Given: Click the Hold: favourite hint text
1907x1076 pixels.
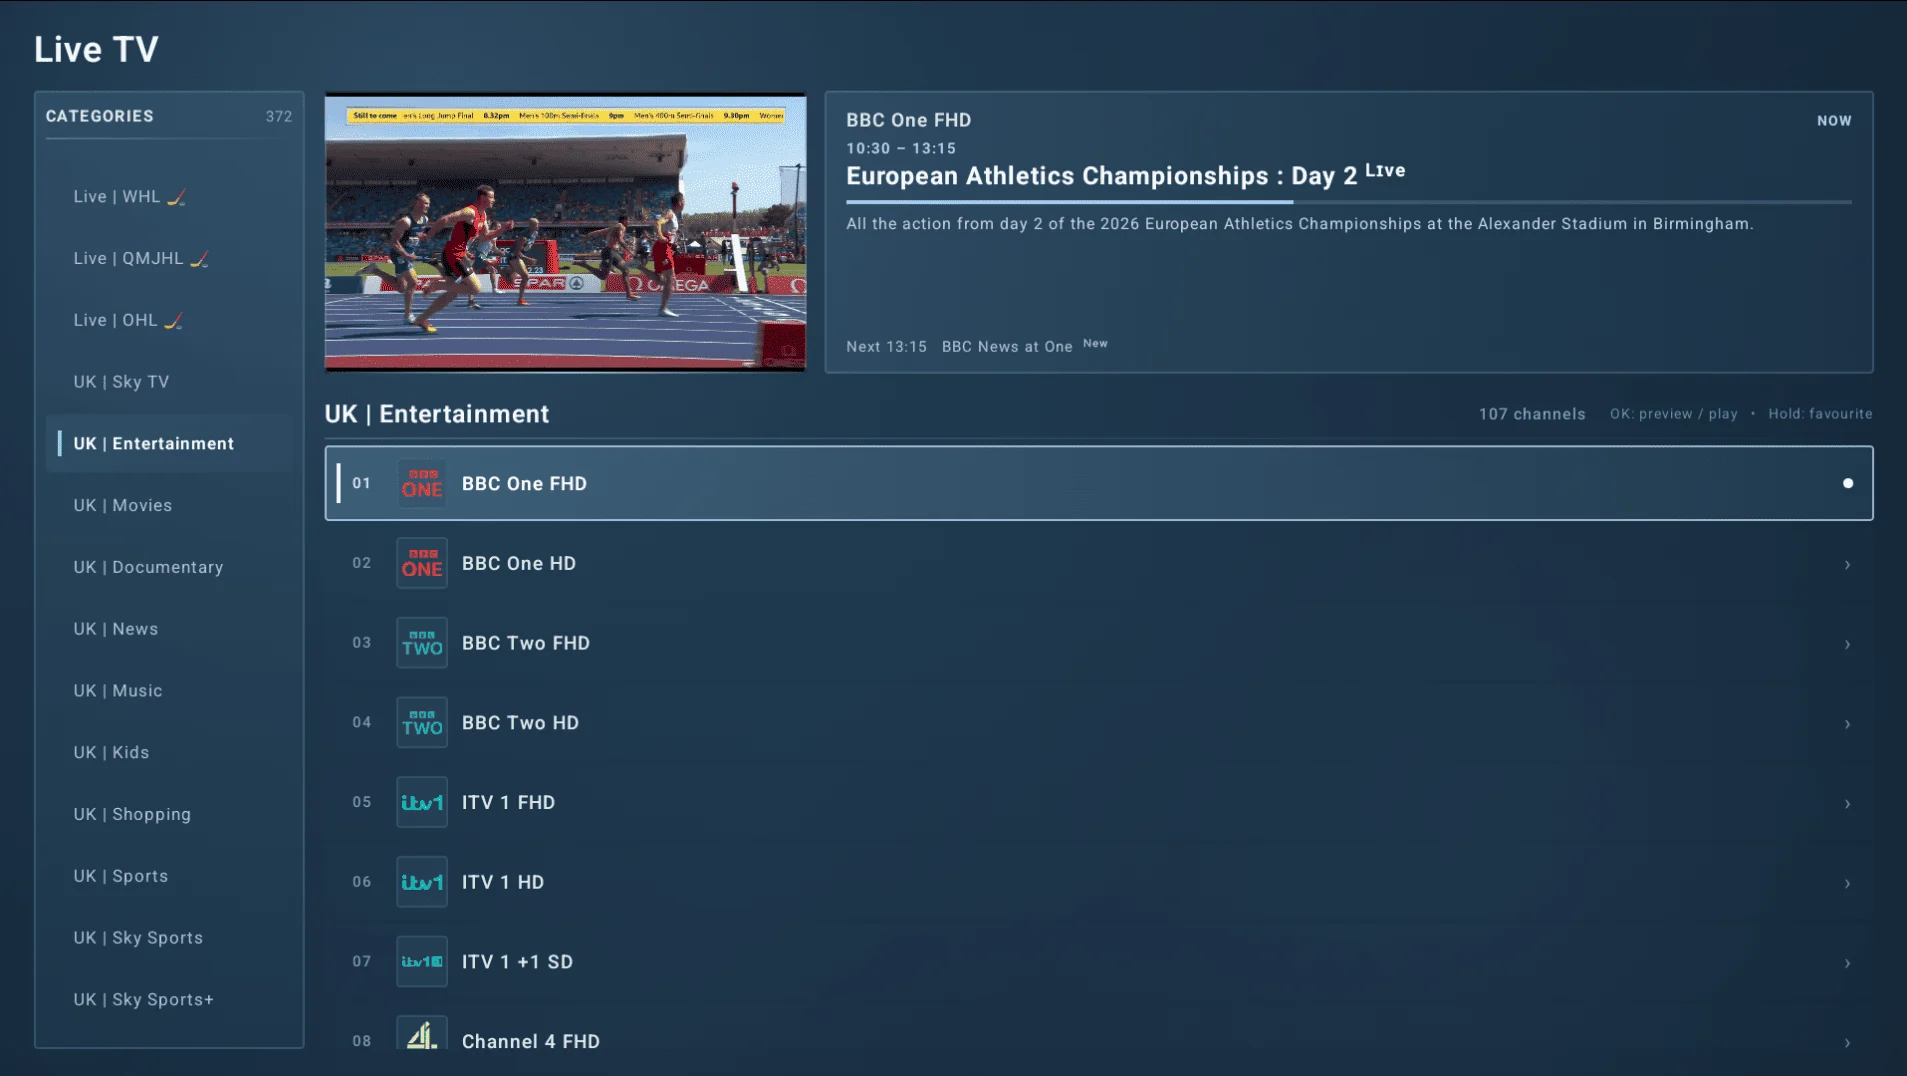Looking at the screenshot, I should point(1820,414).
